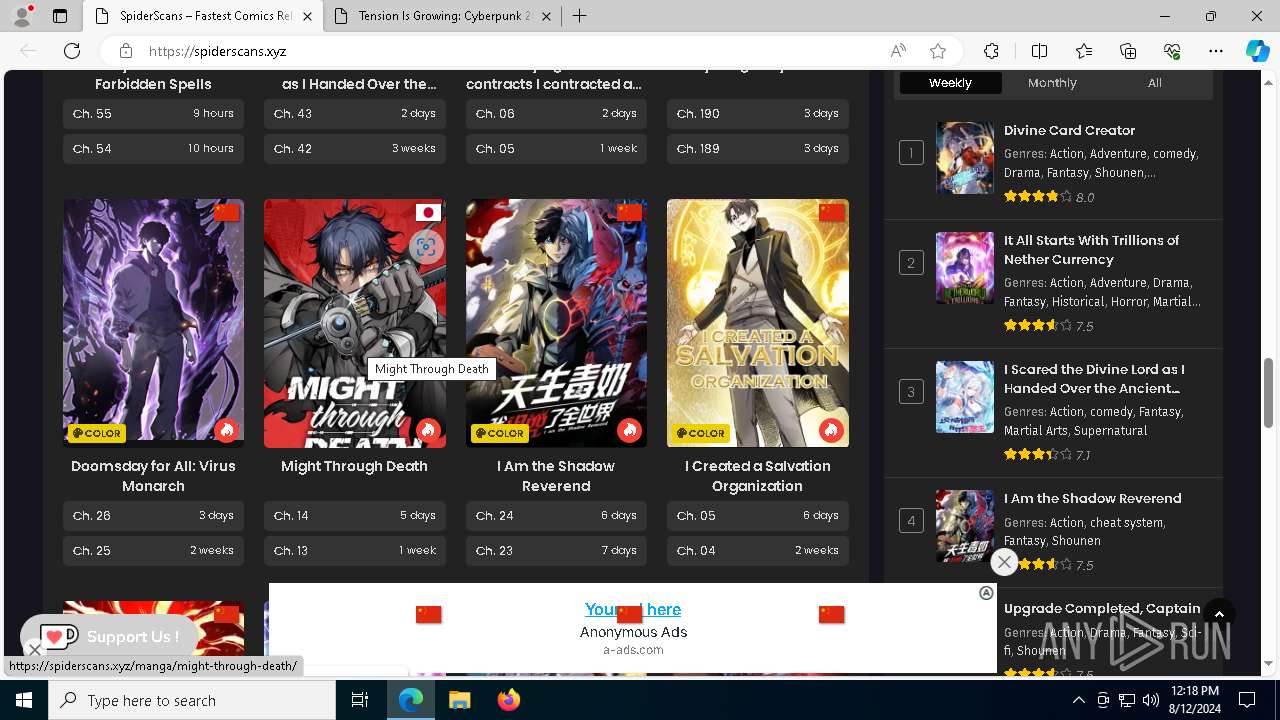Viewport: 1280px width, 720px height.
Task: Open File Explorer from taskbar
Action: [x=459, y=700]
